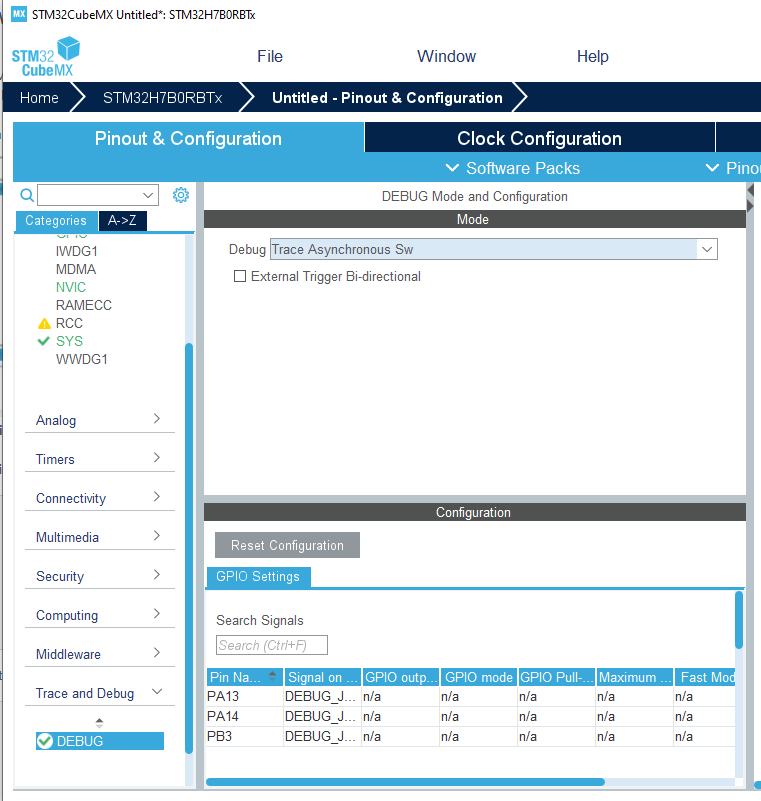Viewport: 761px width, 801px height.
Task: Click the GPIO Pull- column header
Action: [557, 677]
